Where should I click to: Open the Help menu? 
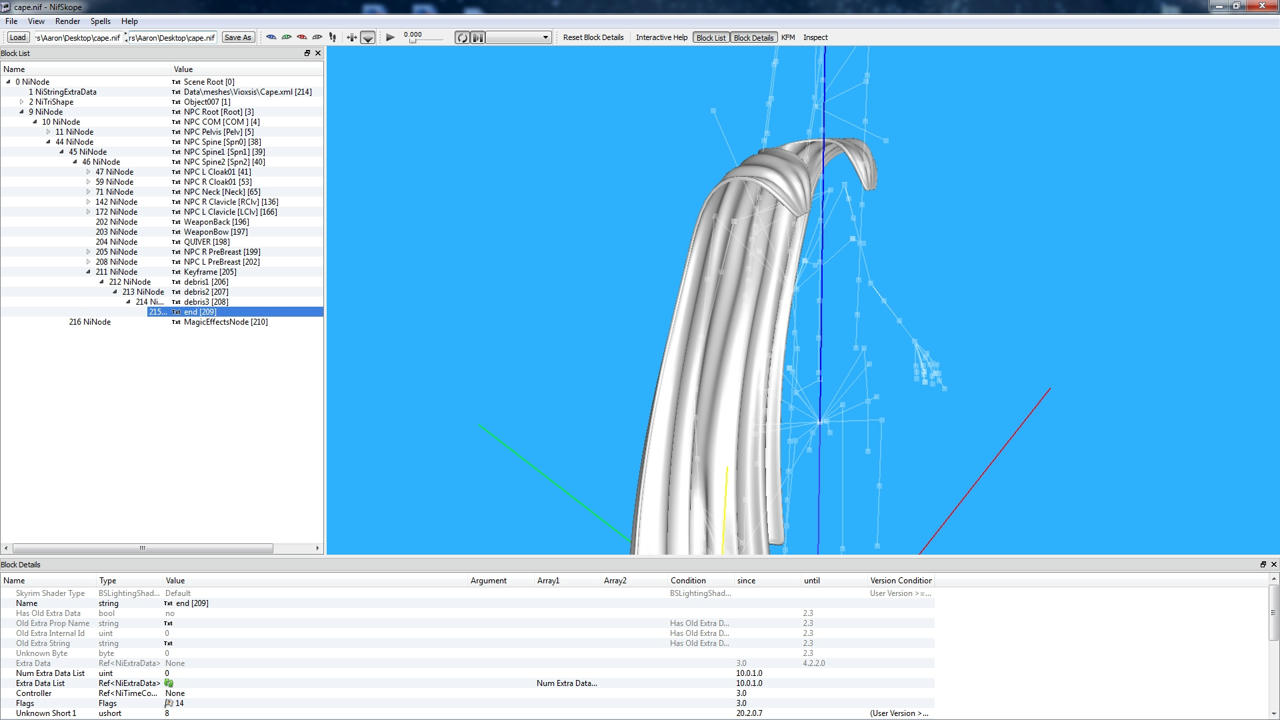point(130,21)
